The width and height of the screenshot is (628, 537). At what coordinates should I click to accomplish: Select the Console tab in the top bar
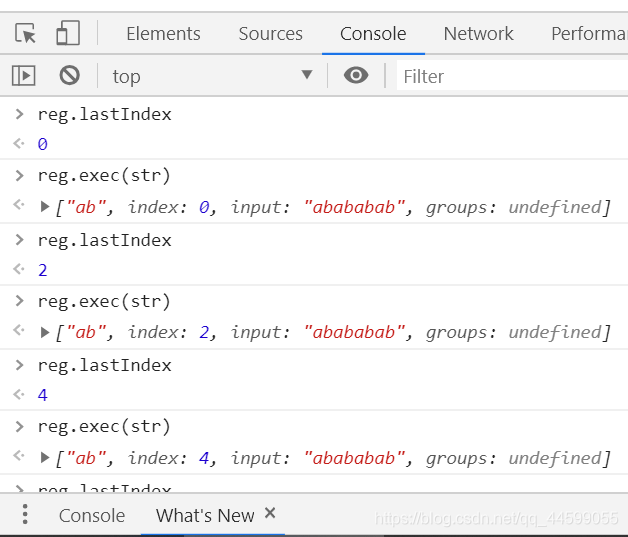373,34
